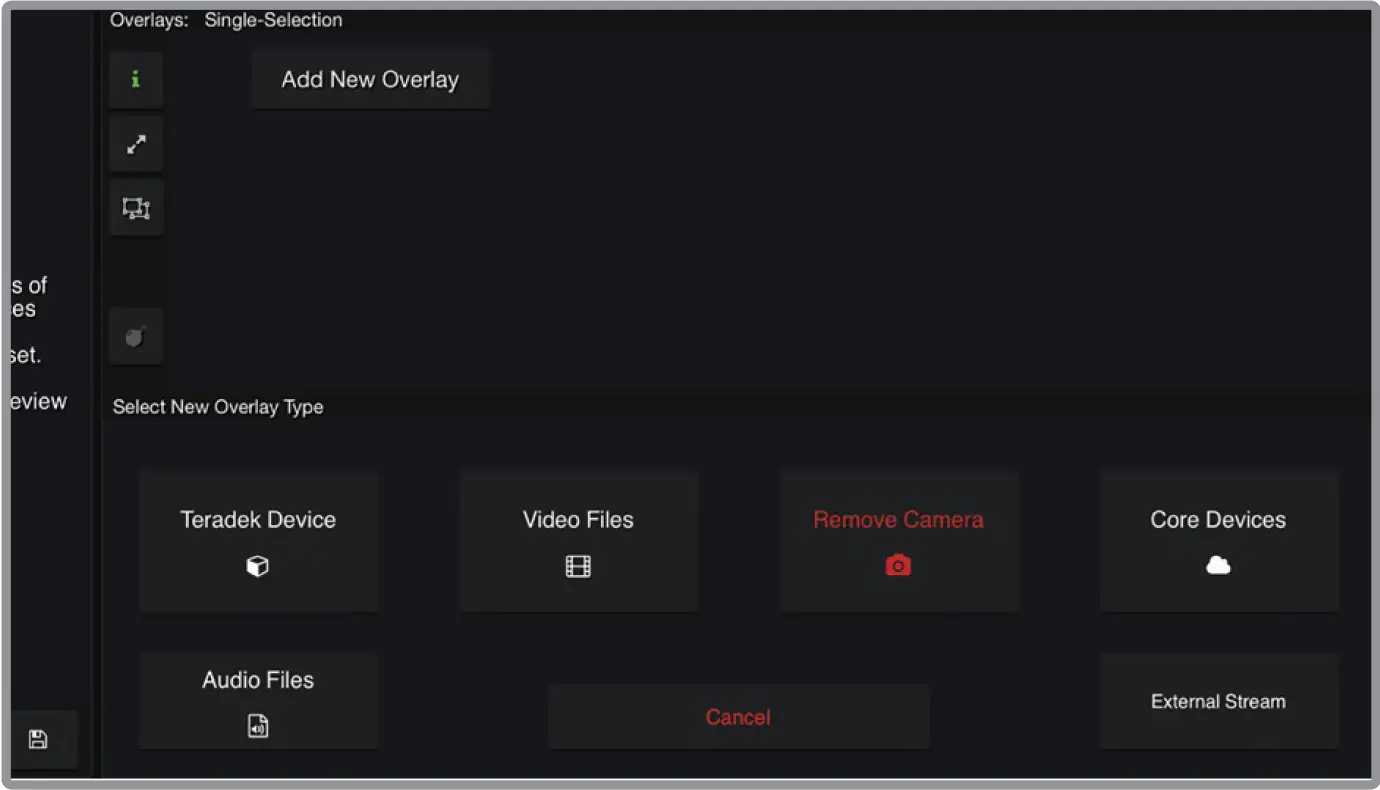Click the Single-Selection overlays mode label
1380x790 pixels.
[273, 20]
